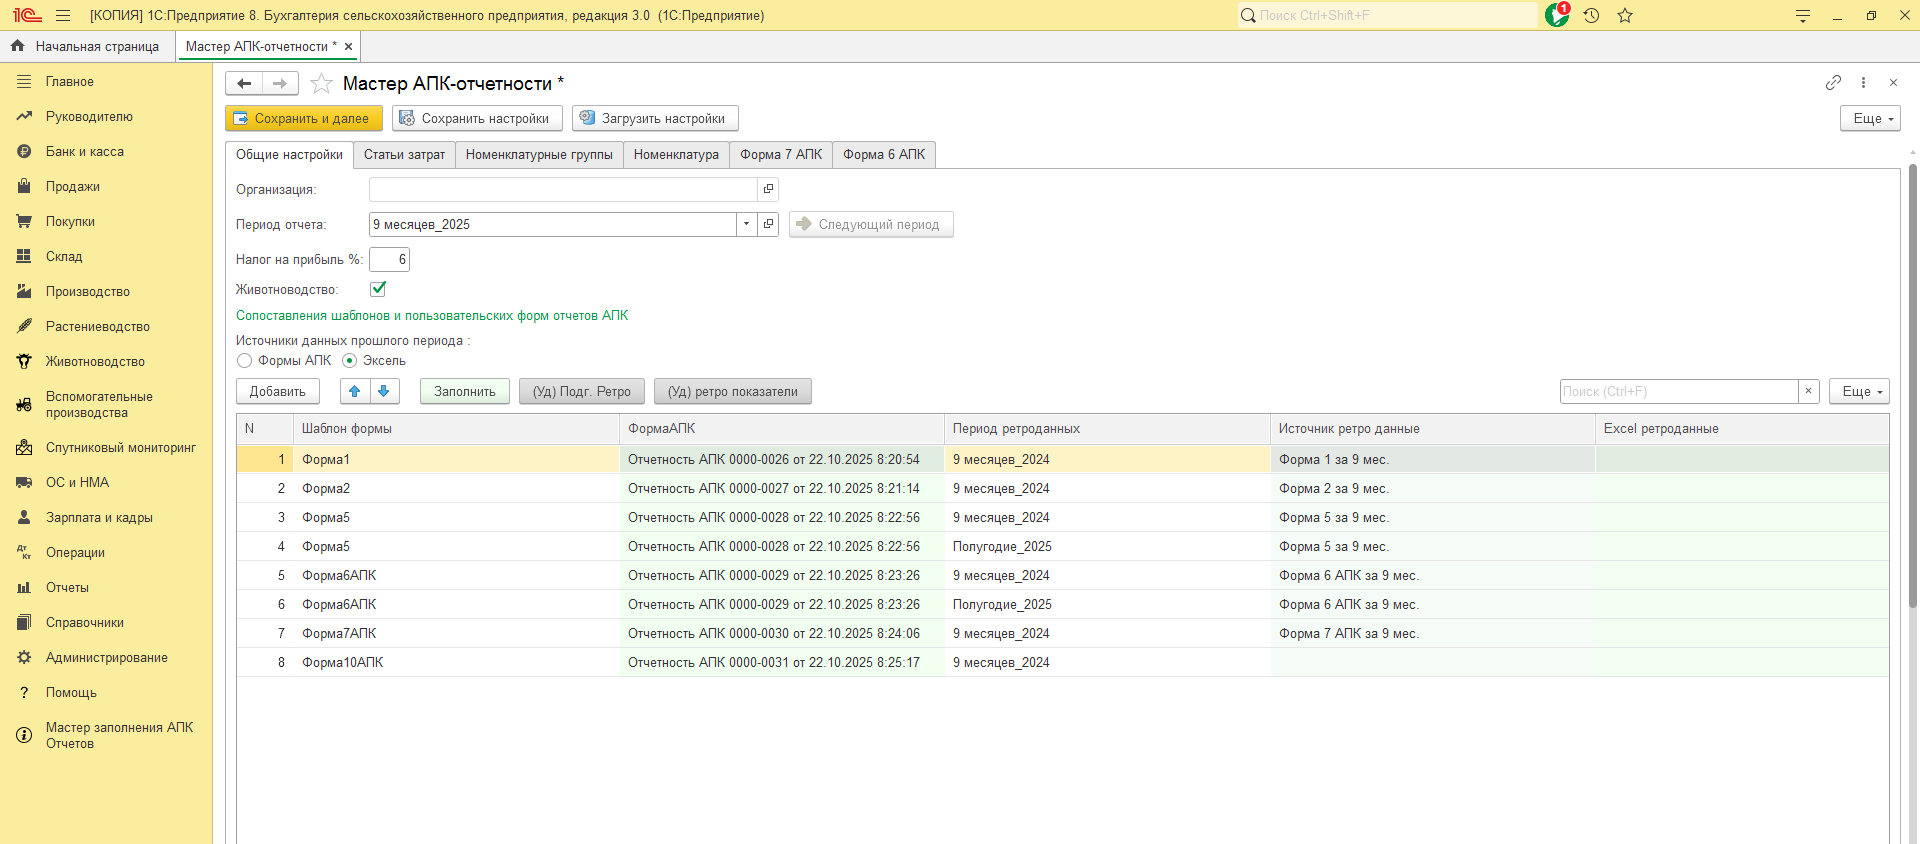Open the history clock icon
Screen dimensions: 1920x844
[x=1592, y=16]
